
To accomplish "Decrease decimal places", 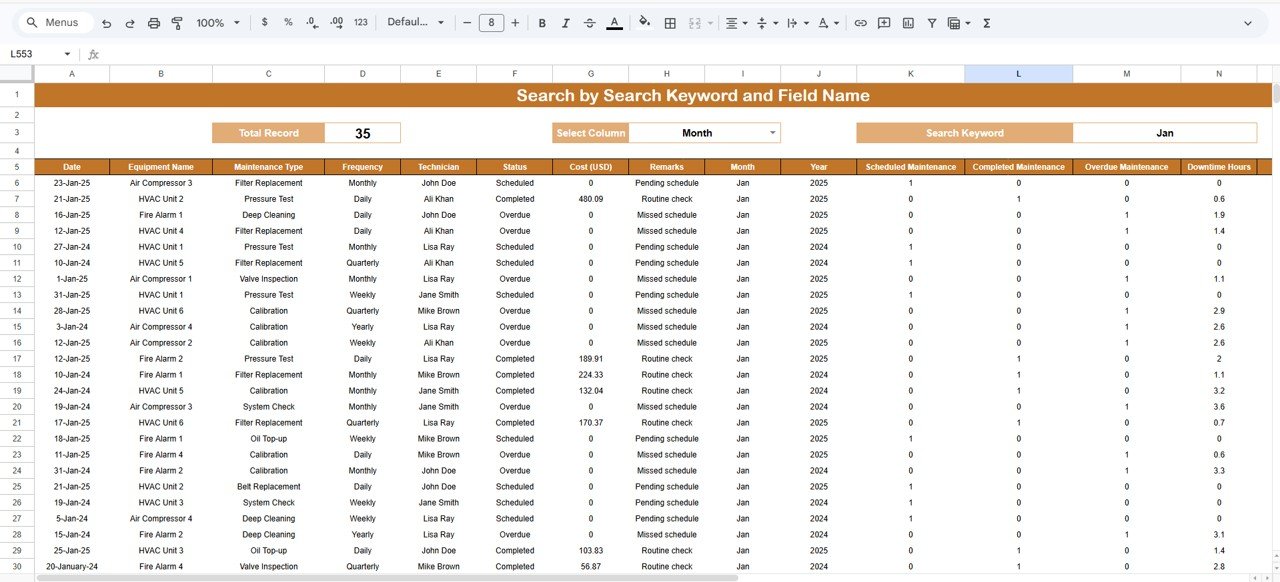I will click(312, 22).
